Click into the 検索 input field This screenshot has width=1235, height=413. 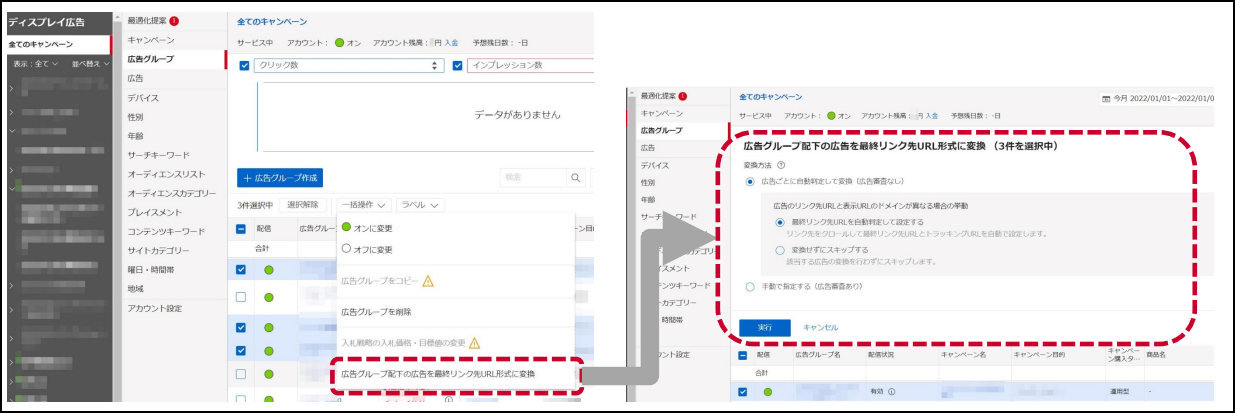pos(533,178)
